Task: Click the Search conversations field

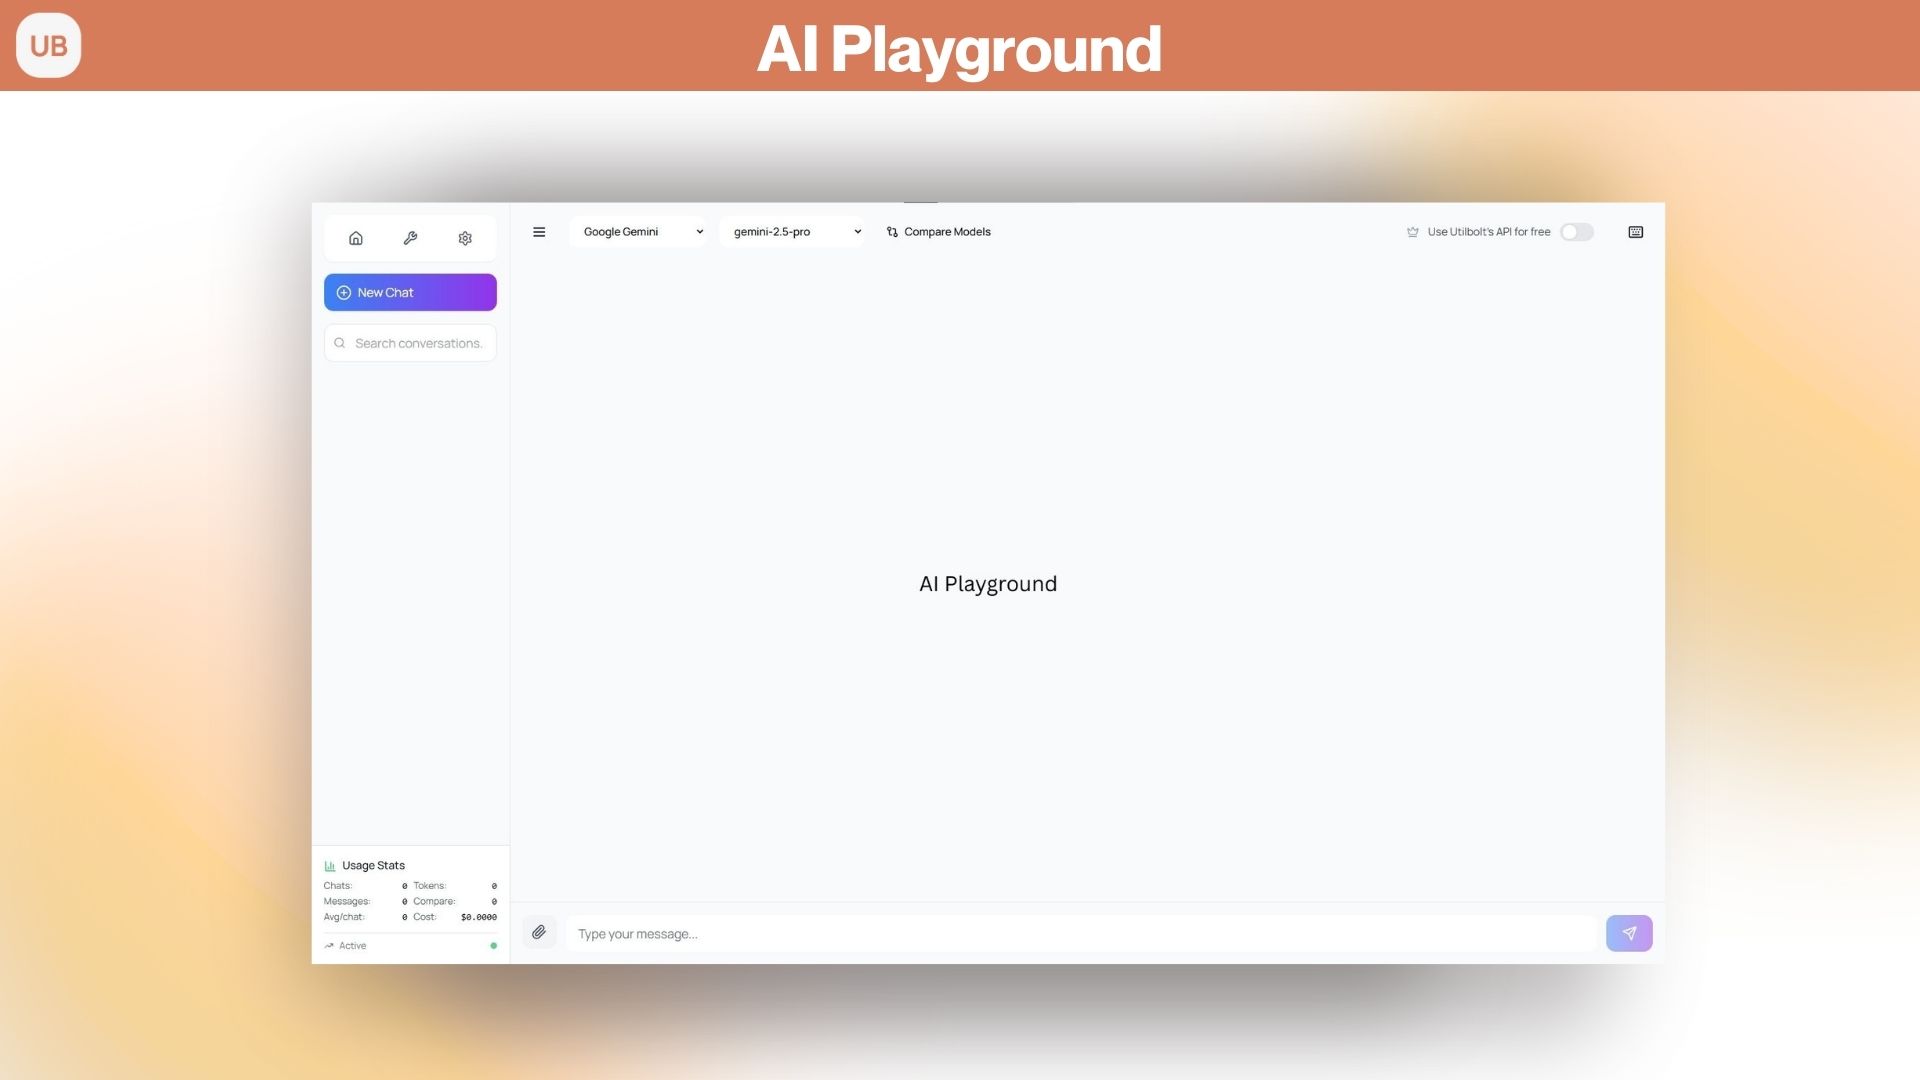Action: [x=410, y=342]
